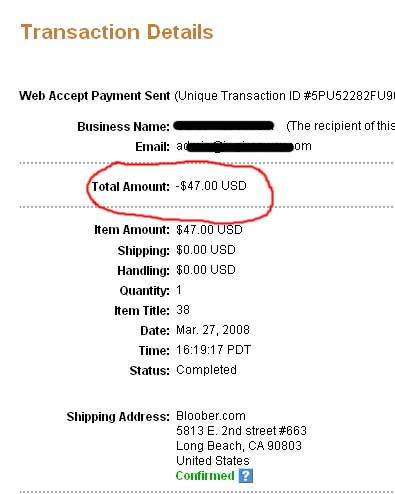Screen dimensions: 395x494
Task: Click the Handling $0.00 USD value
Action: point(206,270)
